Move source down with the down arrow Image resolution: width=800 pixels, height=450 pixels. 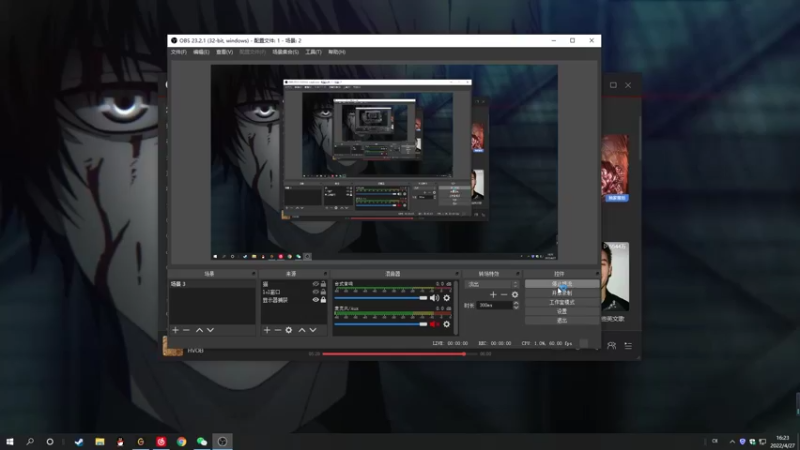pyautogui.click(x=313, y=330)
